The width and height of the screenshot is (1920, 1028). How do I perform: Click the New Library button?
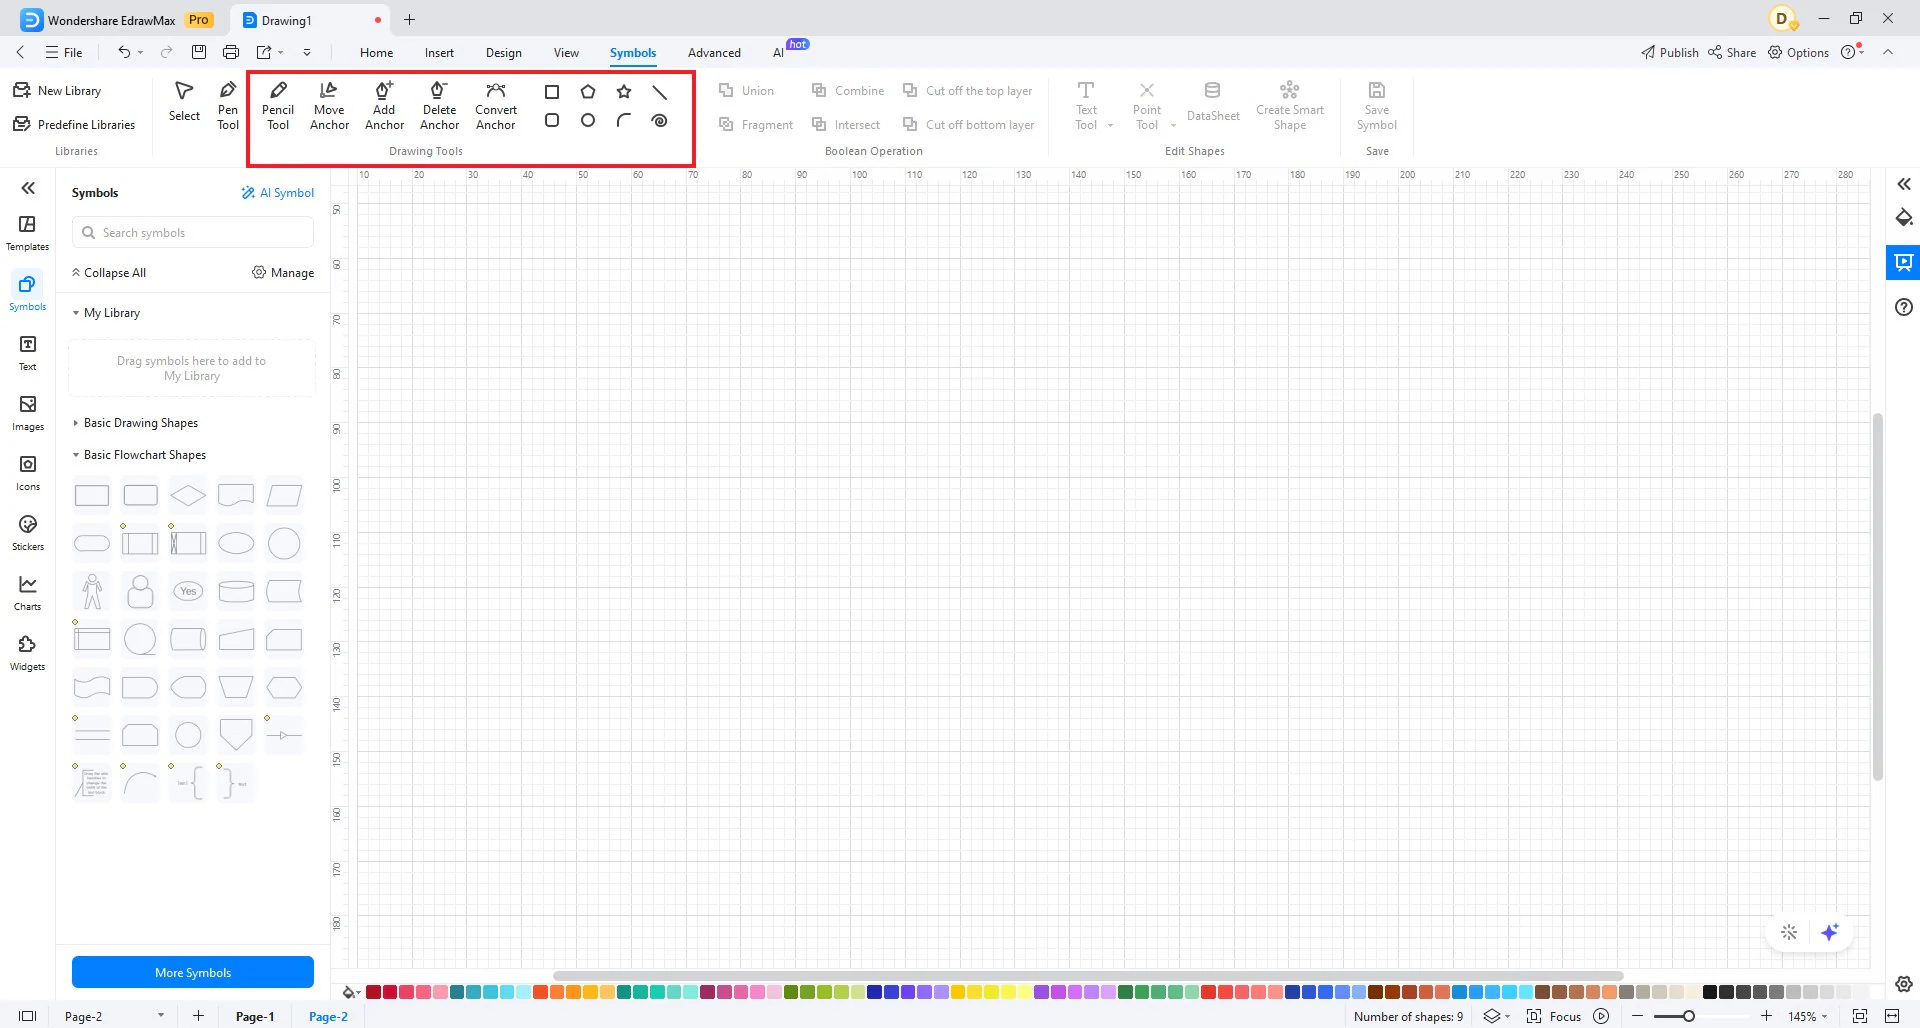tap(58, 91)
